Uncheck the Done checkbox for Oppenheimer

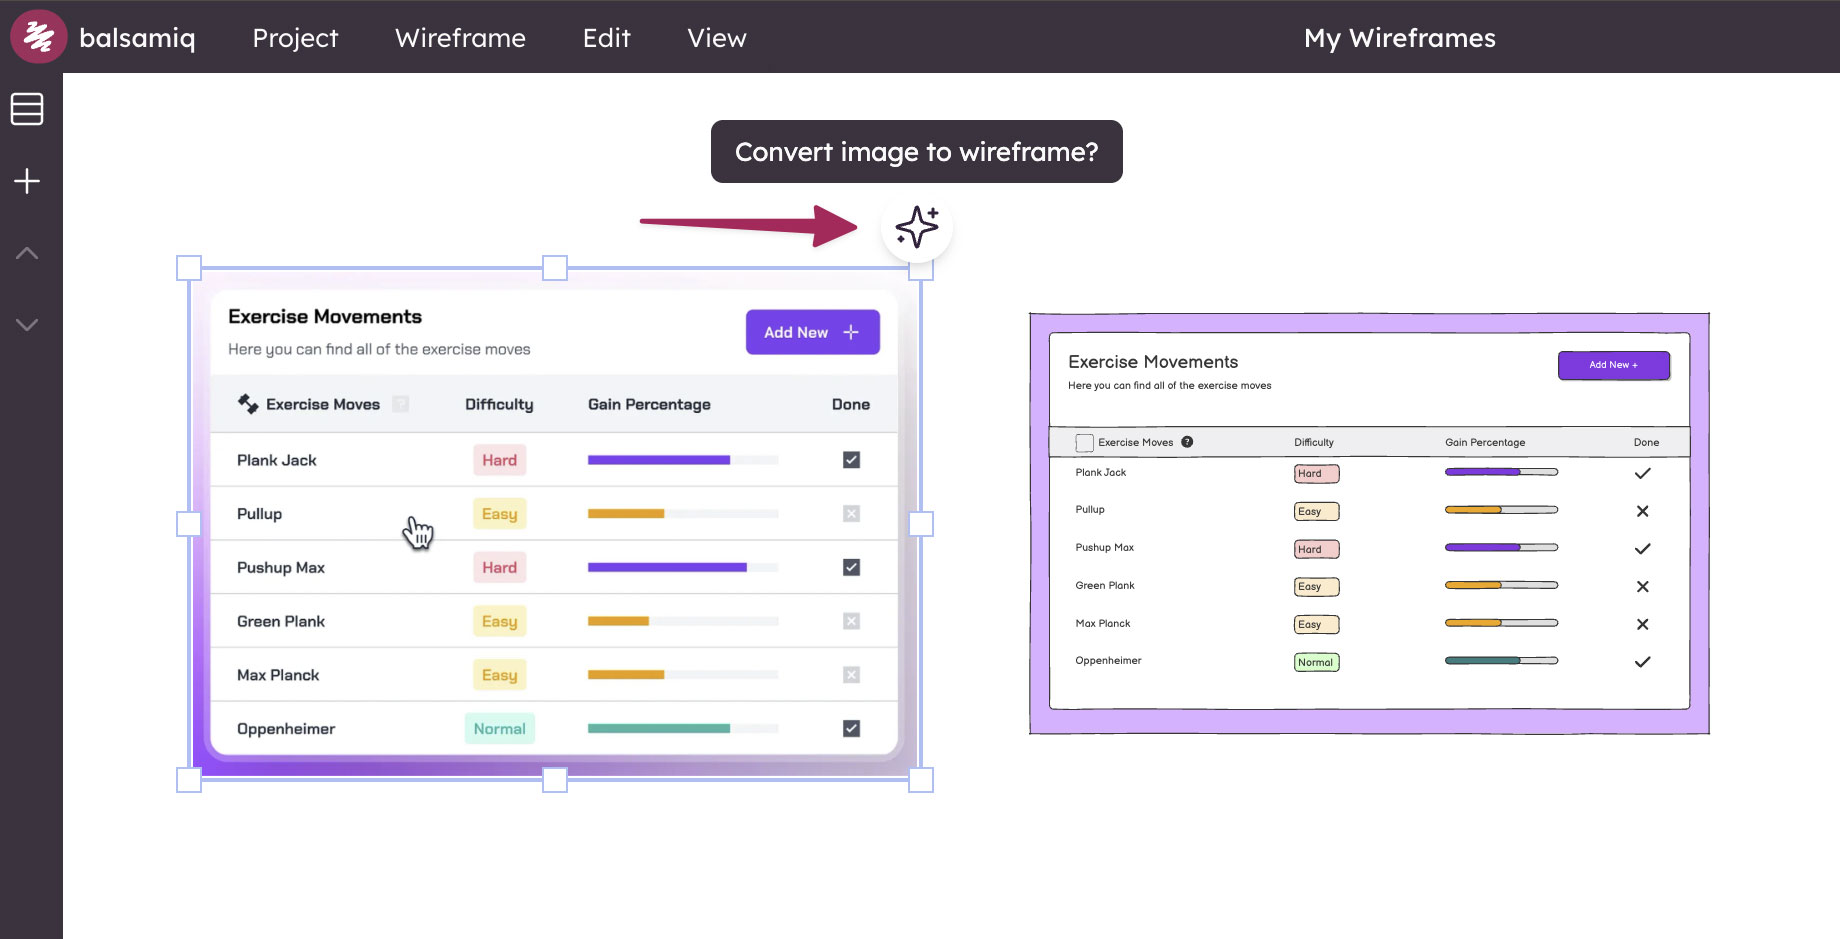coord(851,728)
